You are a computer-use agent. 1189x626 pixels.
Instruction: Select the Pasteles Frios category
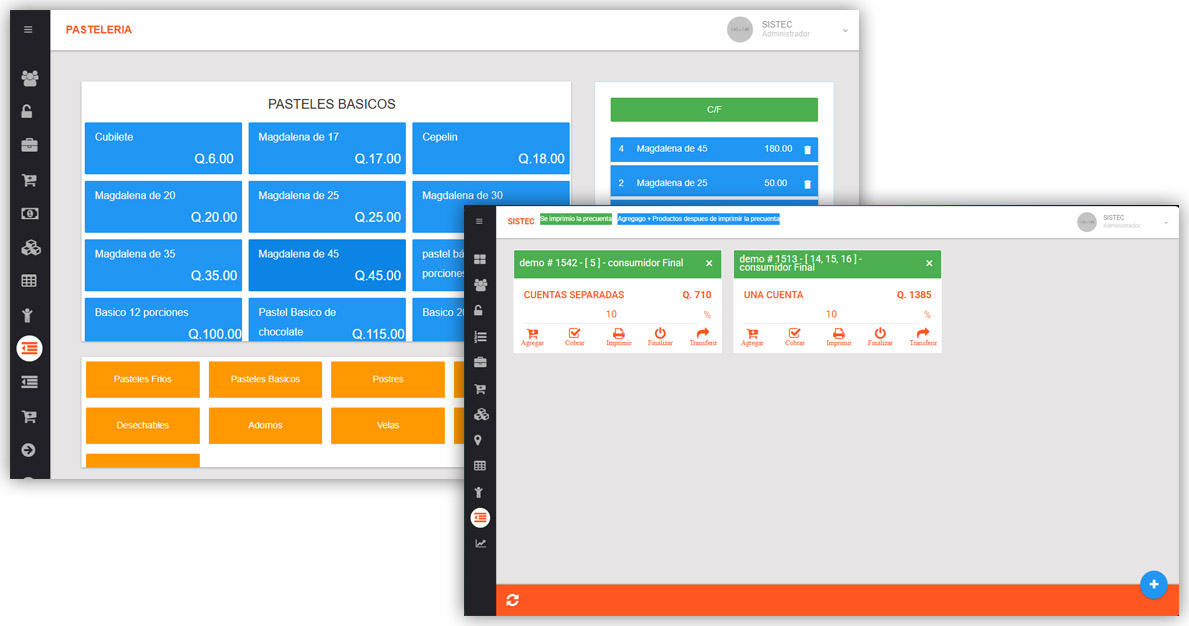click(143, 380)
